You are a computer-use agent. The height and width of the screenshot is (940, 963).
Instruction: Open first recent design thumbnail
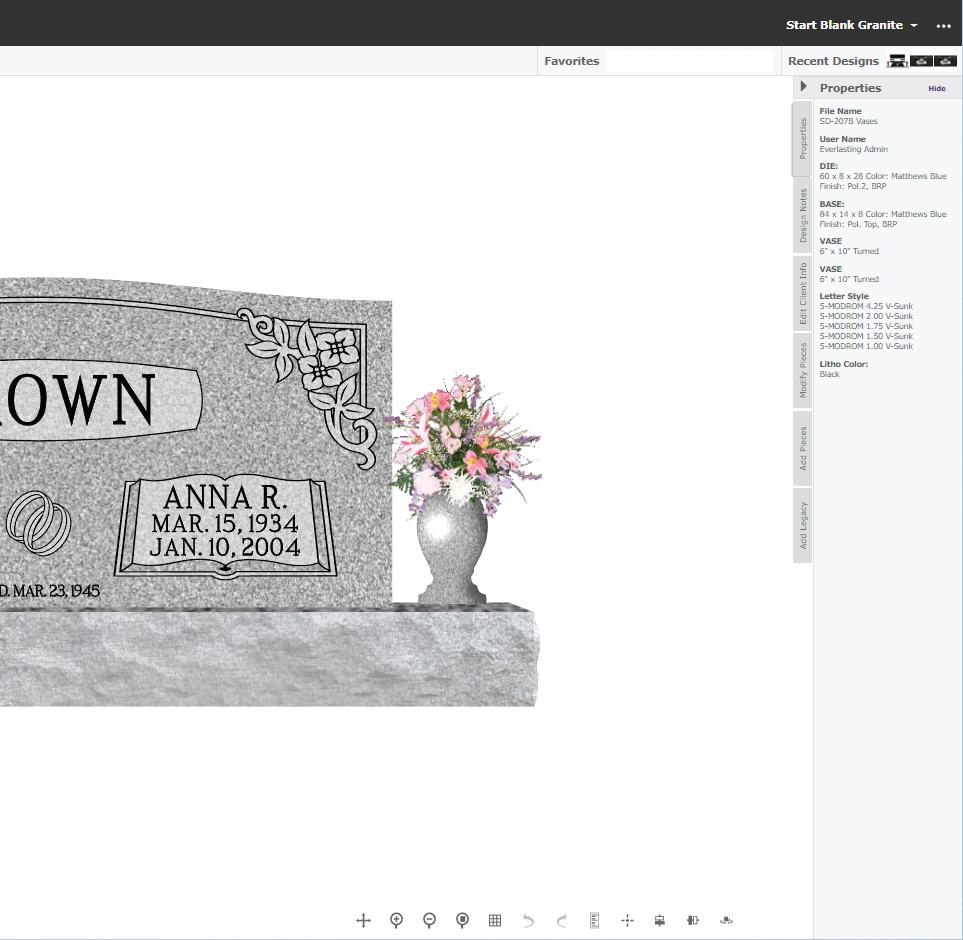tap(897, 61)
